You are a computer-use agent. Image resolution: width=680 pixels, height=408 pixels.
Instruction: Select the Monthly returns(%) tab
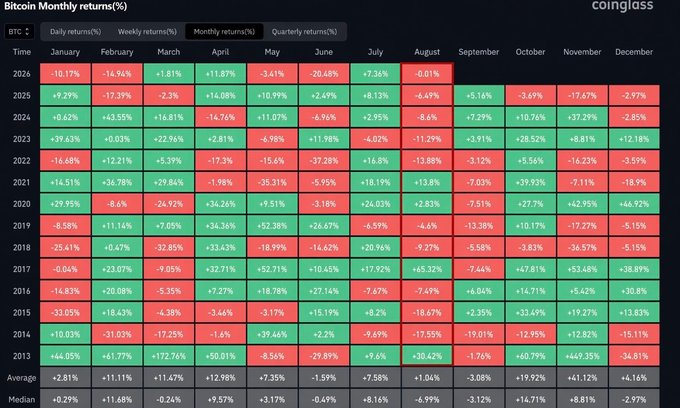(224, 32)
